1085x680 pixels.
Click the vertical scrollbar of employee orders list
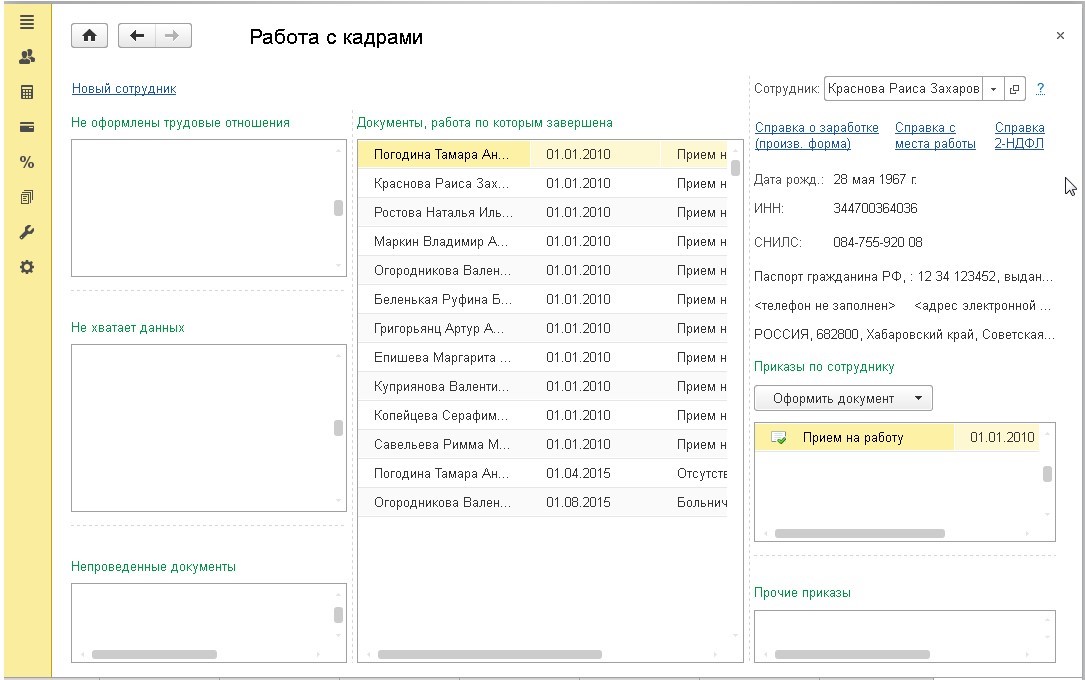(1048, 474)
